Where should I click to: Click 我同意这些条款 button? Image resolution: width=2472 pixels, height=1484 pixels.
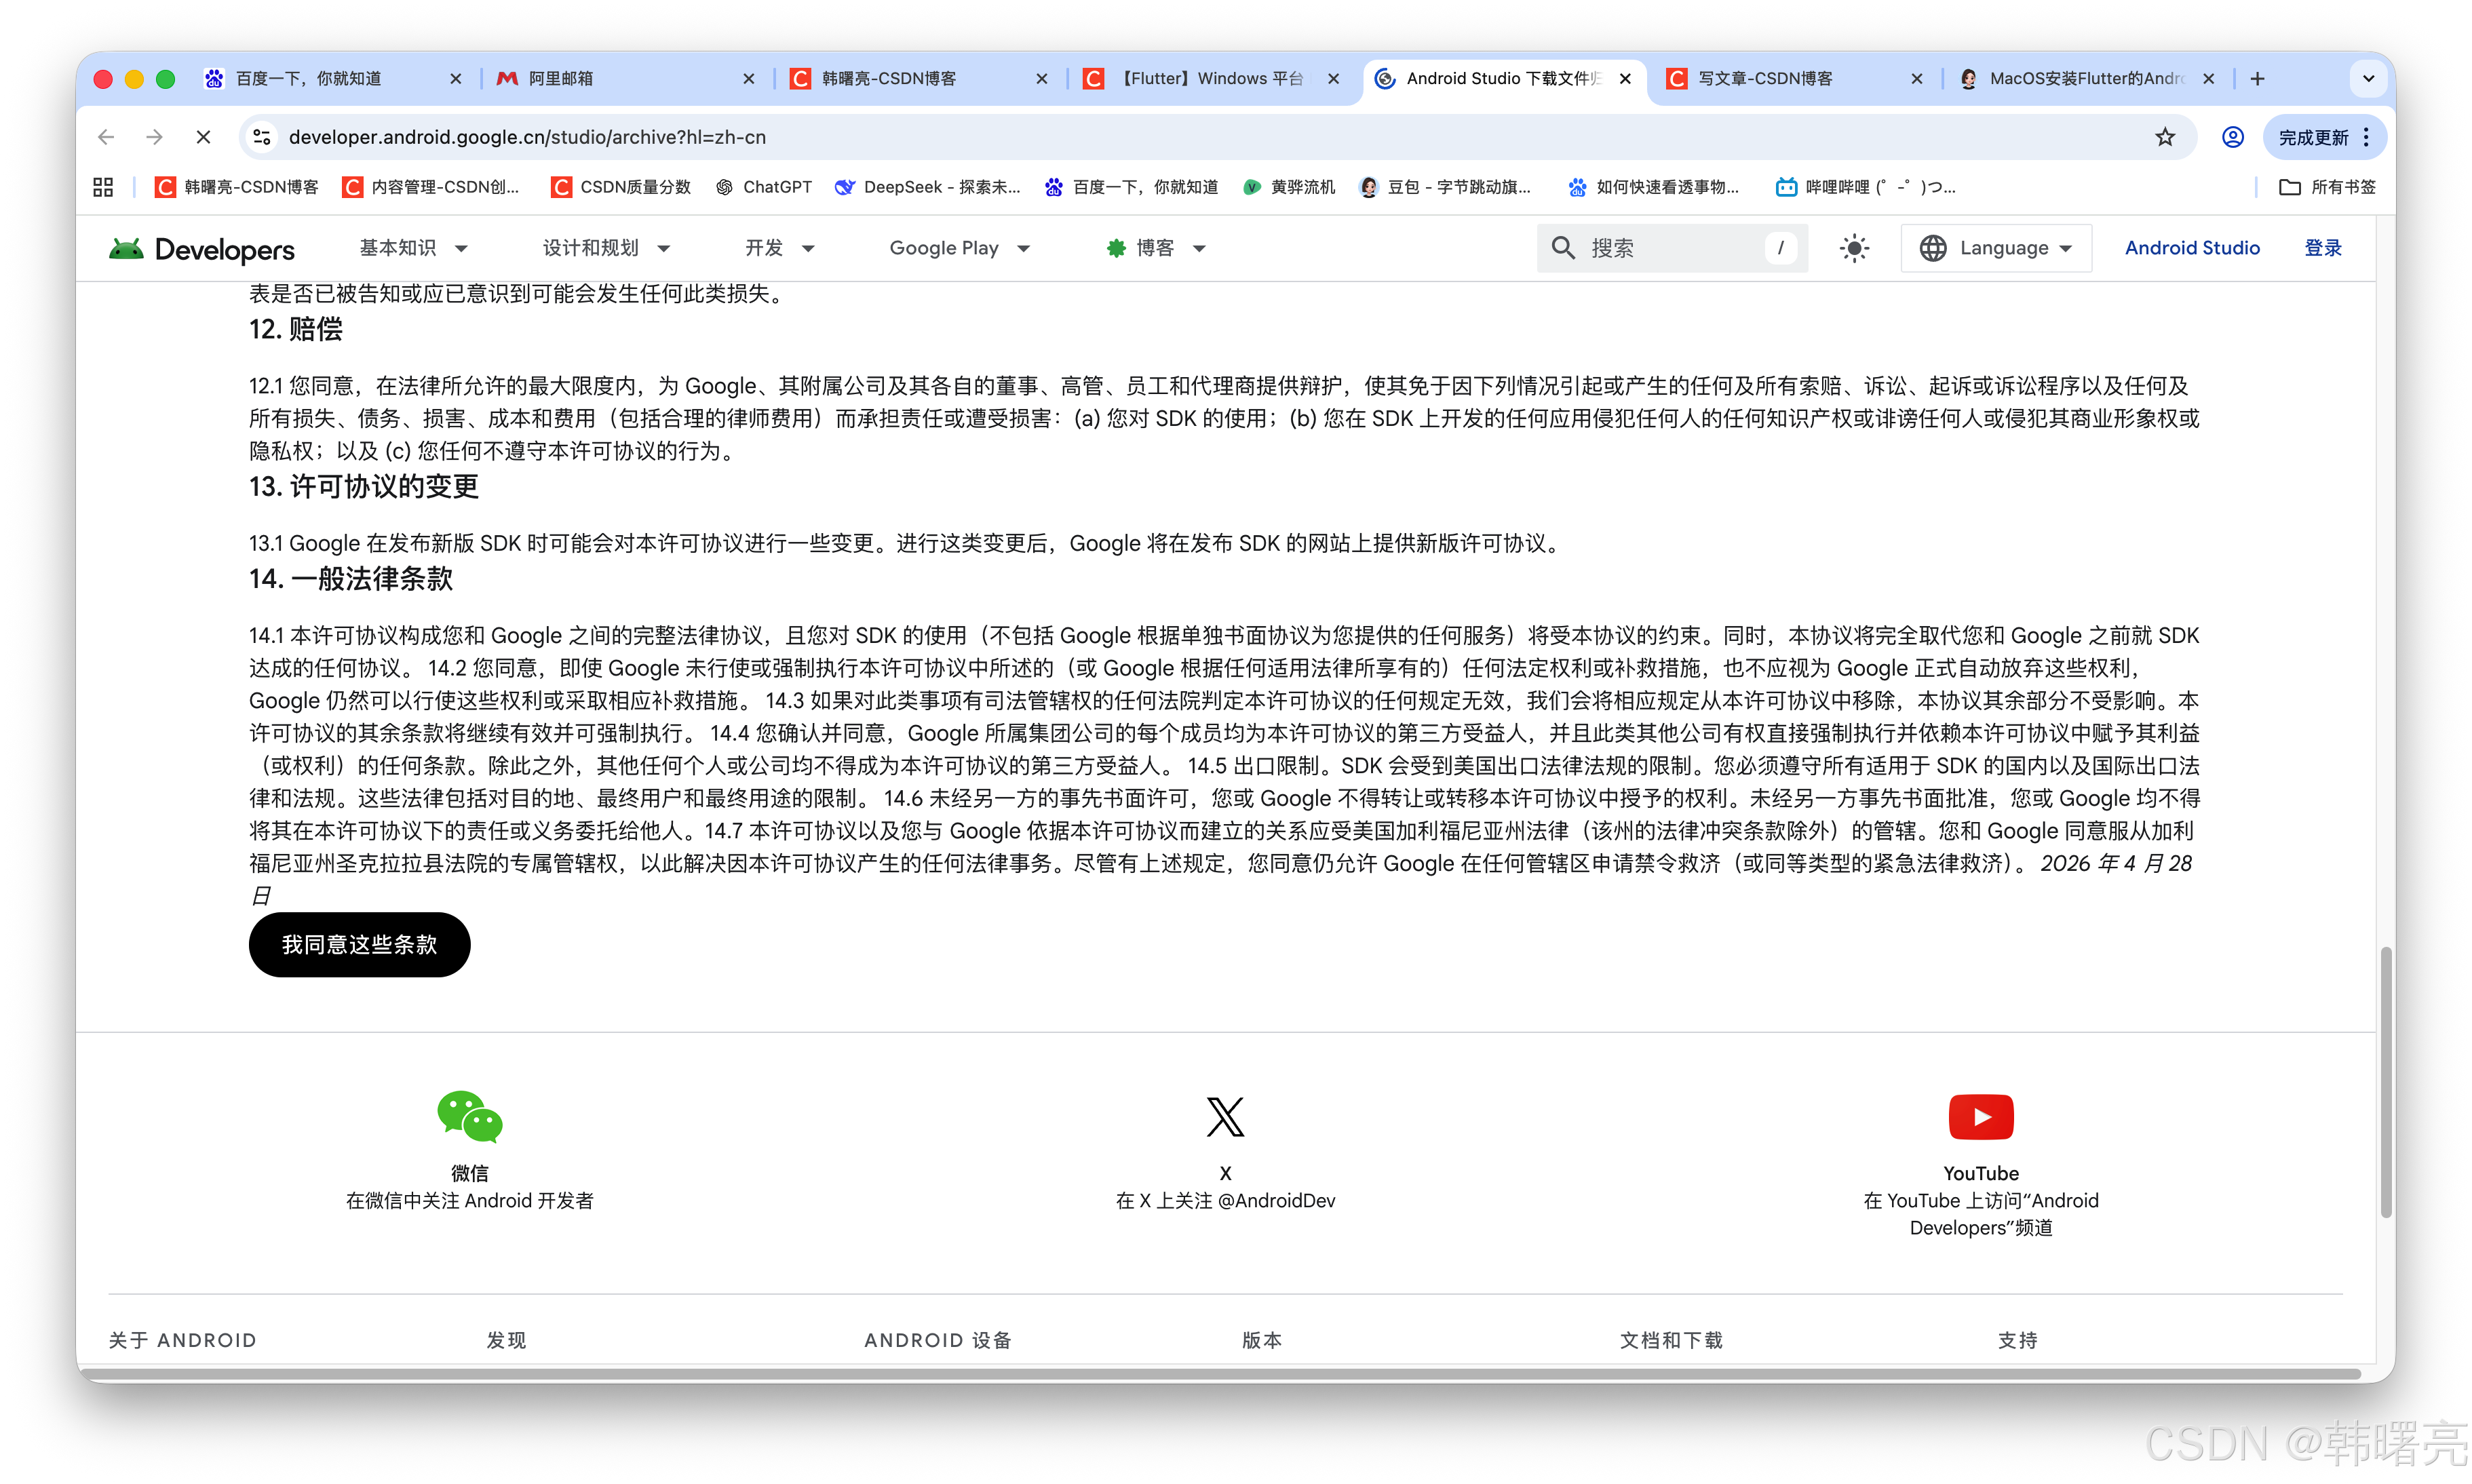pyautogui.click(x=359, y=945)
